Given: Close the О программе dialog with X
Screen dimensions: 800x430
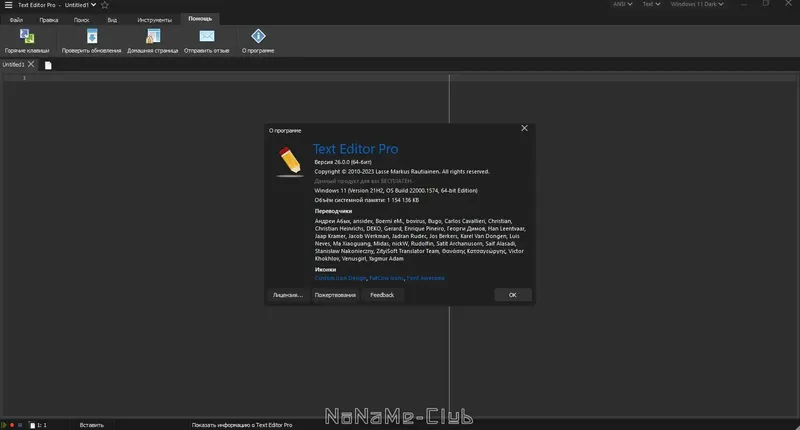Looking at the screenshot, I should [524, 129].
